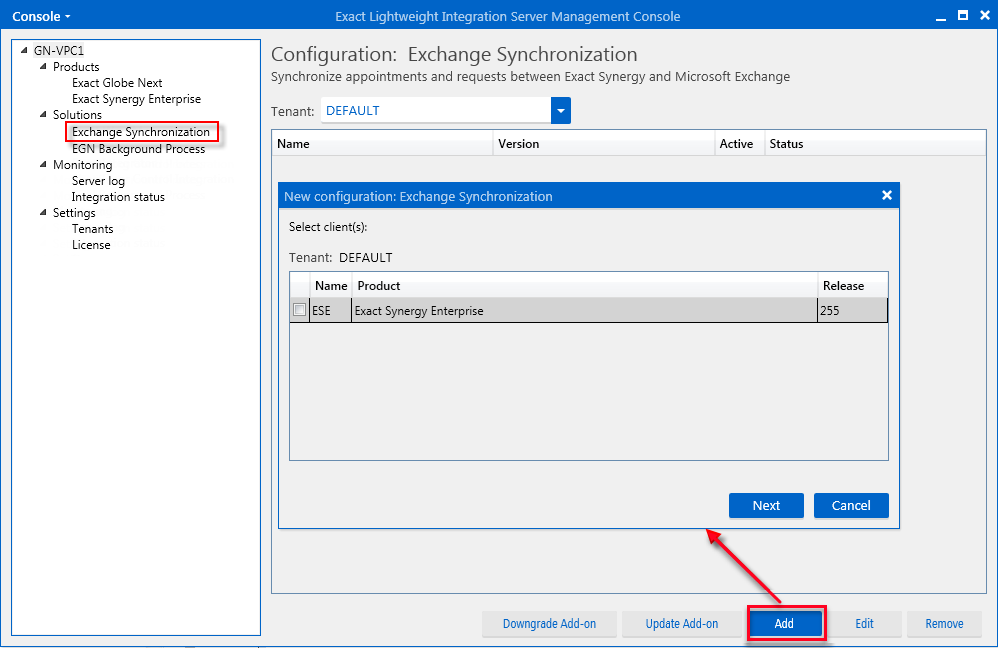The height and width of the screenshot is (648, 998).
Task: Close the New configuration dialog
Action: tap(887, 195)
